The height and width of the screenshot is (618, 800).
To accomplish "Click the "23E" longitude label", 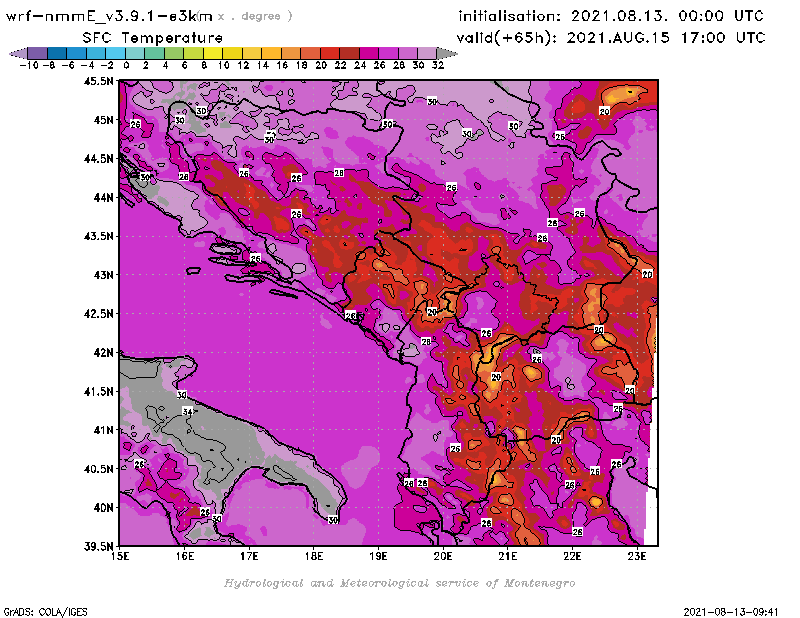I will point(637,556).
